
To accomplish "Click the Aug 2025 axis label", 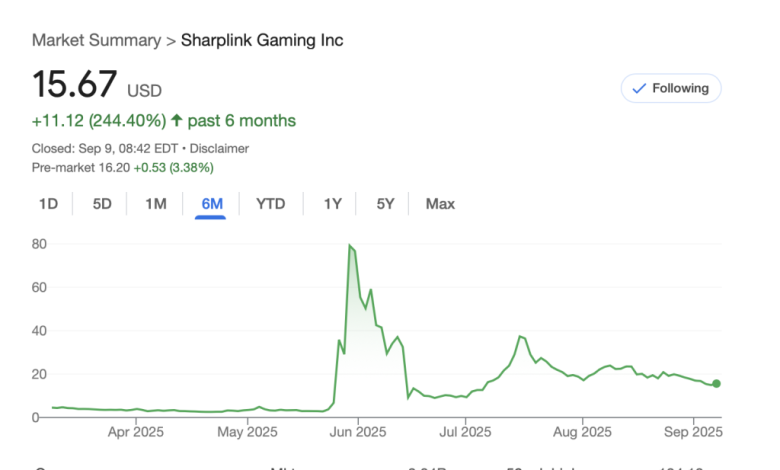I will click(x=582, y=432).
